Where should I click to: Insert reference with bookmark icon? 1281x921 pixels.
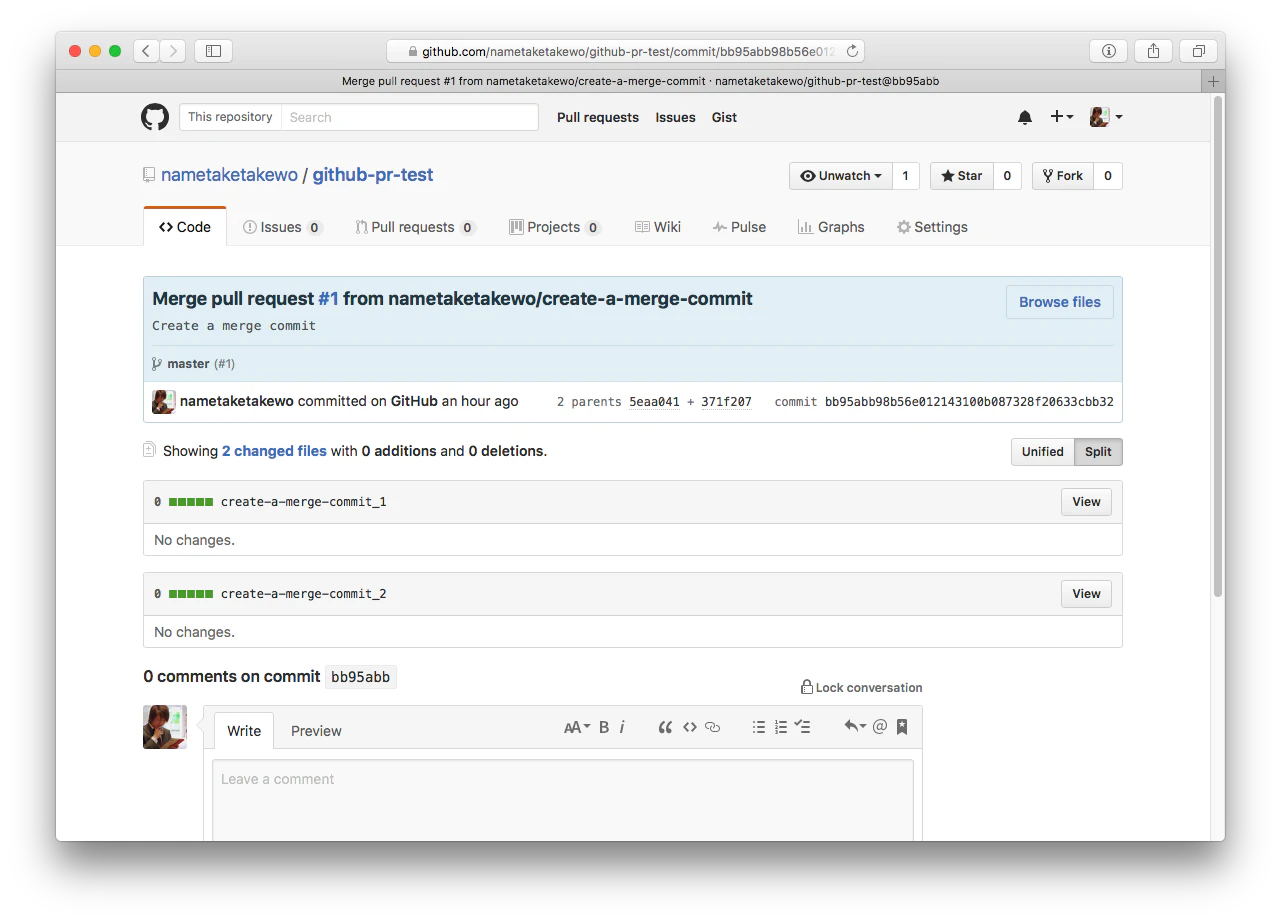tap(902, 727)
